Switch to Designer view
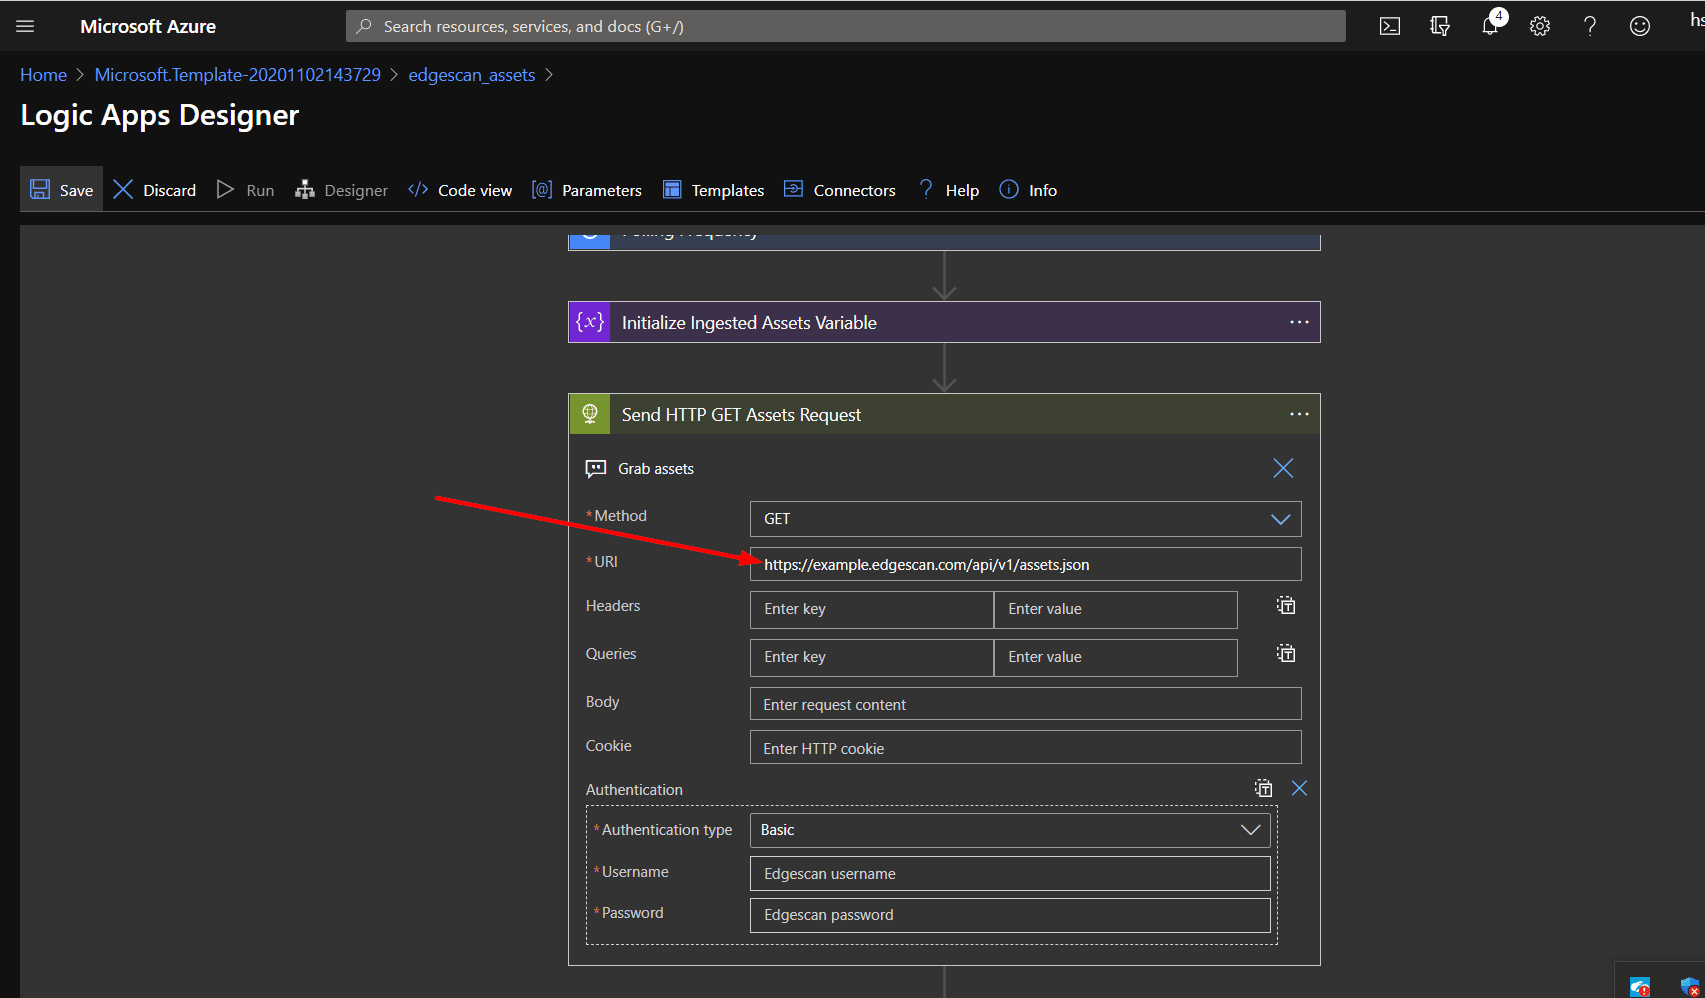1705x998 pixels. pyautogui.click(x=341, y=190)
